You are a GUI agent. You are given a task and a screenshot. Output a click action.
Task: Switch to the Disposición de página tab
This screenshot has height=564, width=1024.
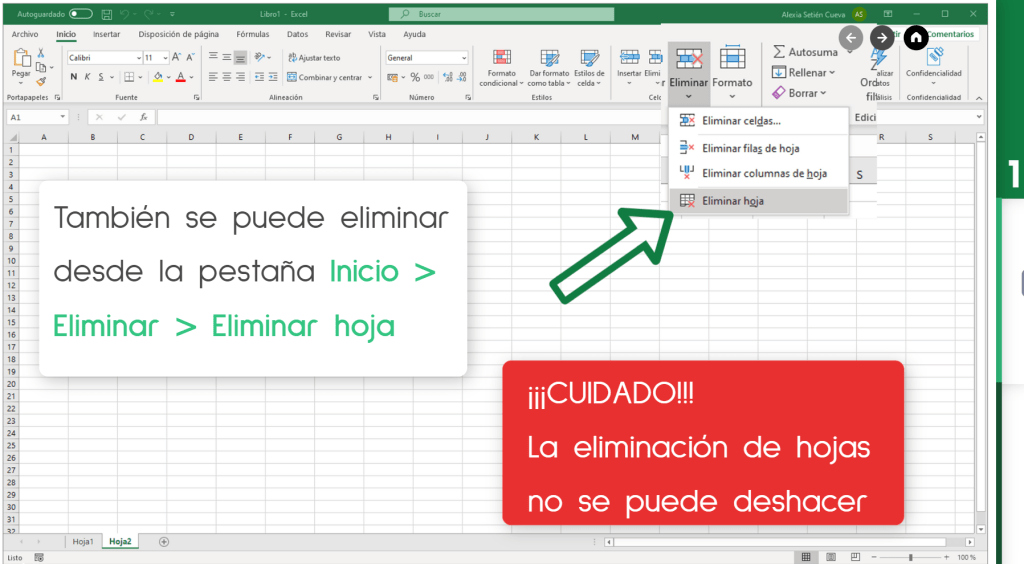click(178, 34)
